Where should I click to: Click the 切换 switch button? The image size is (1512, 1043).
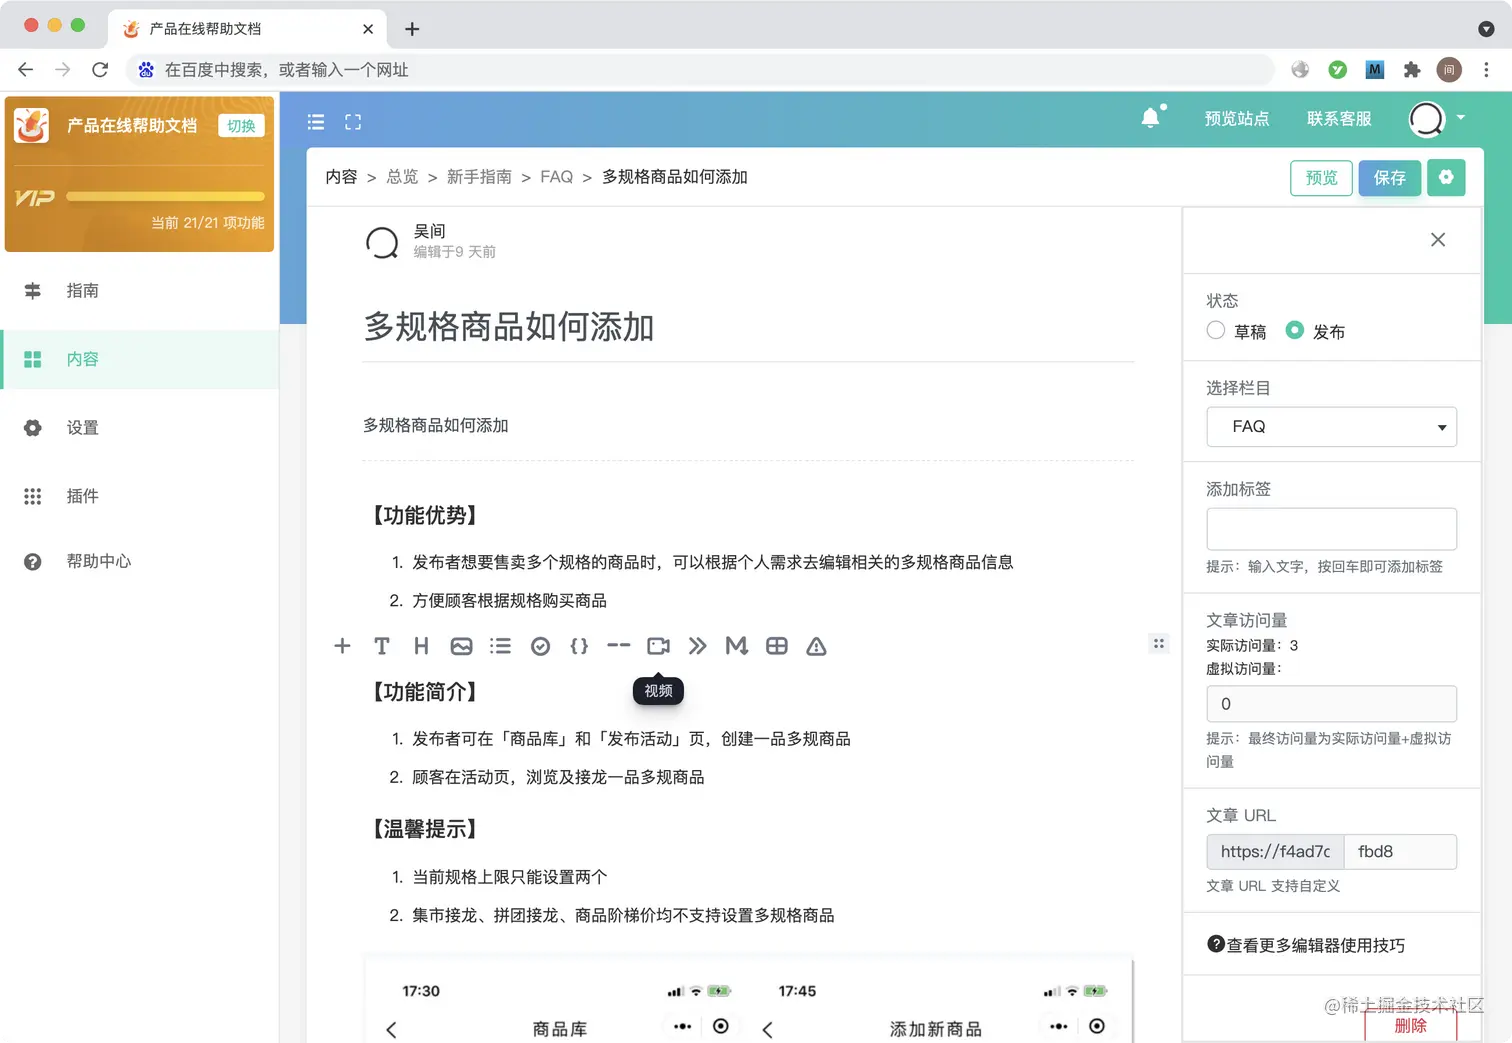[241, 126]
